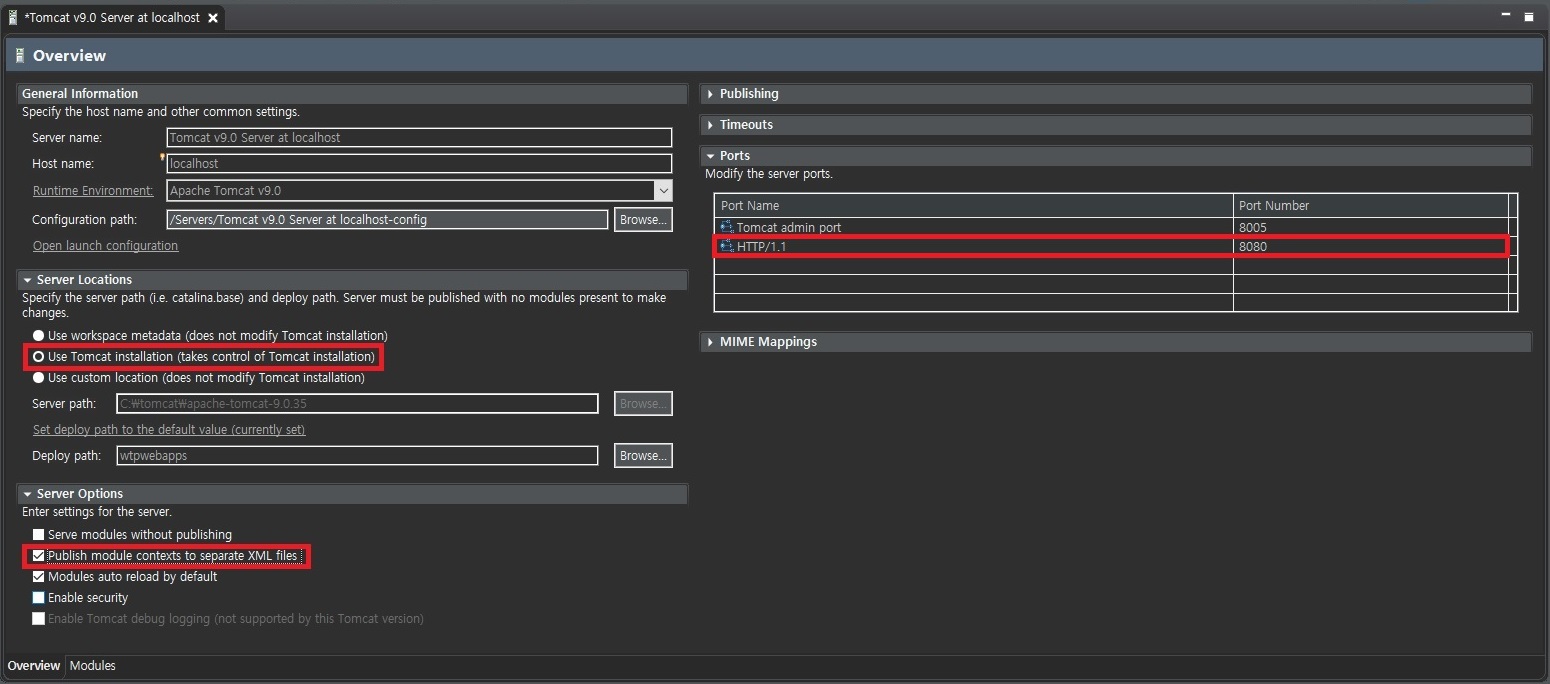1550x684 pixels.
Task: Collapse the Server Options section
Action: pyautogui.click(x=27, y=494)
